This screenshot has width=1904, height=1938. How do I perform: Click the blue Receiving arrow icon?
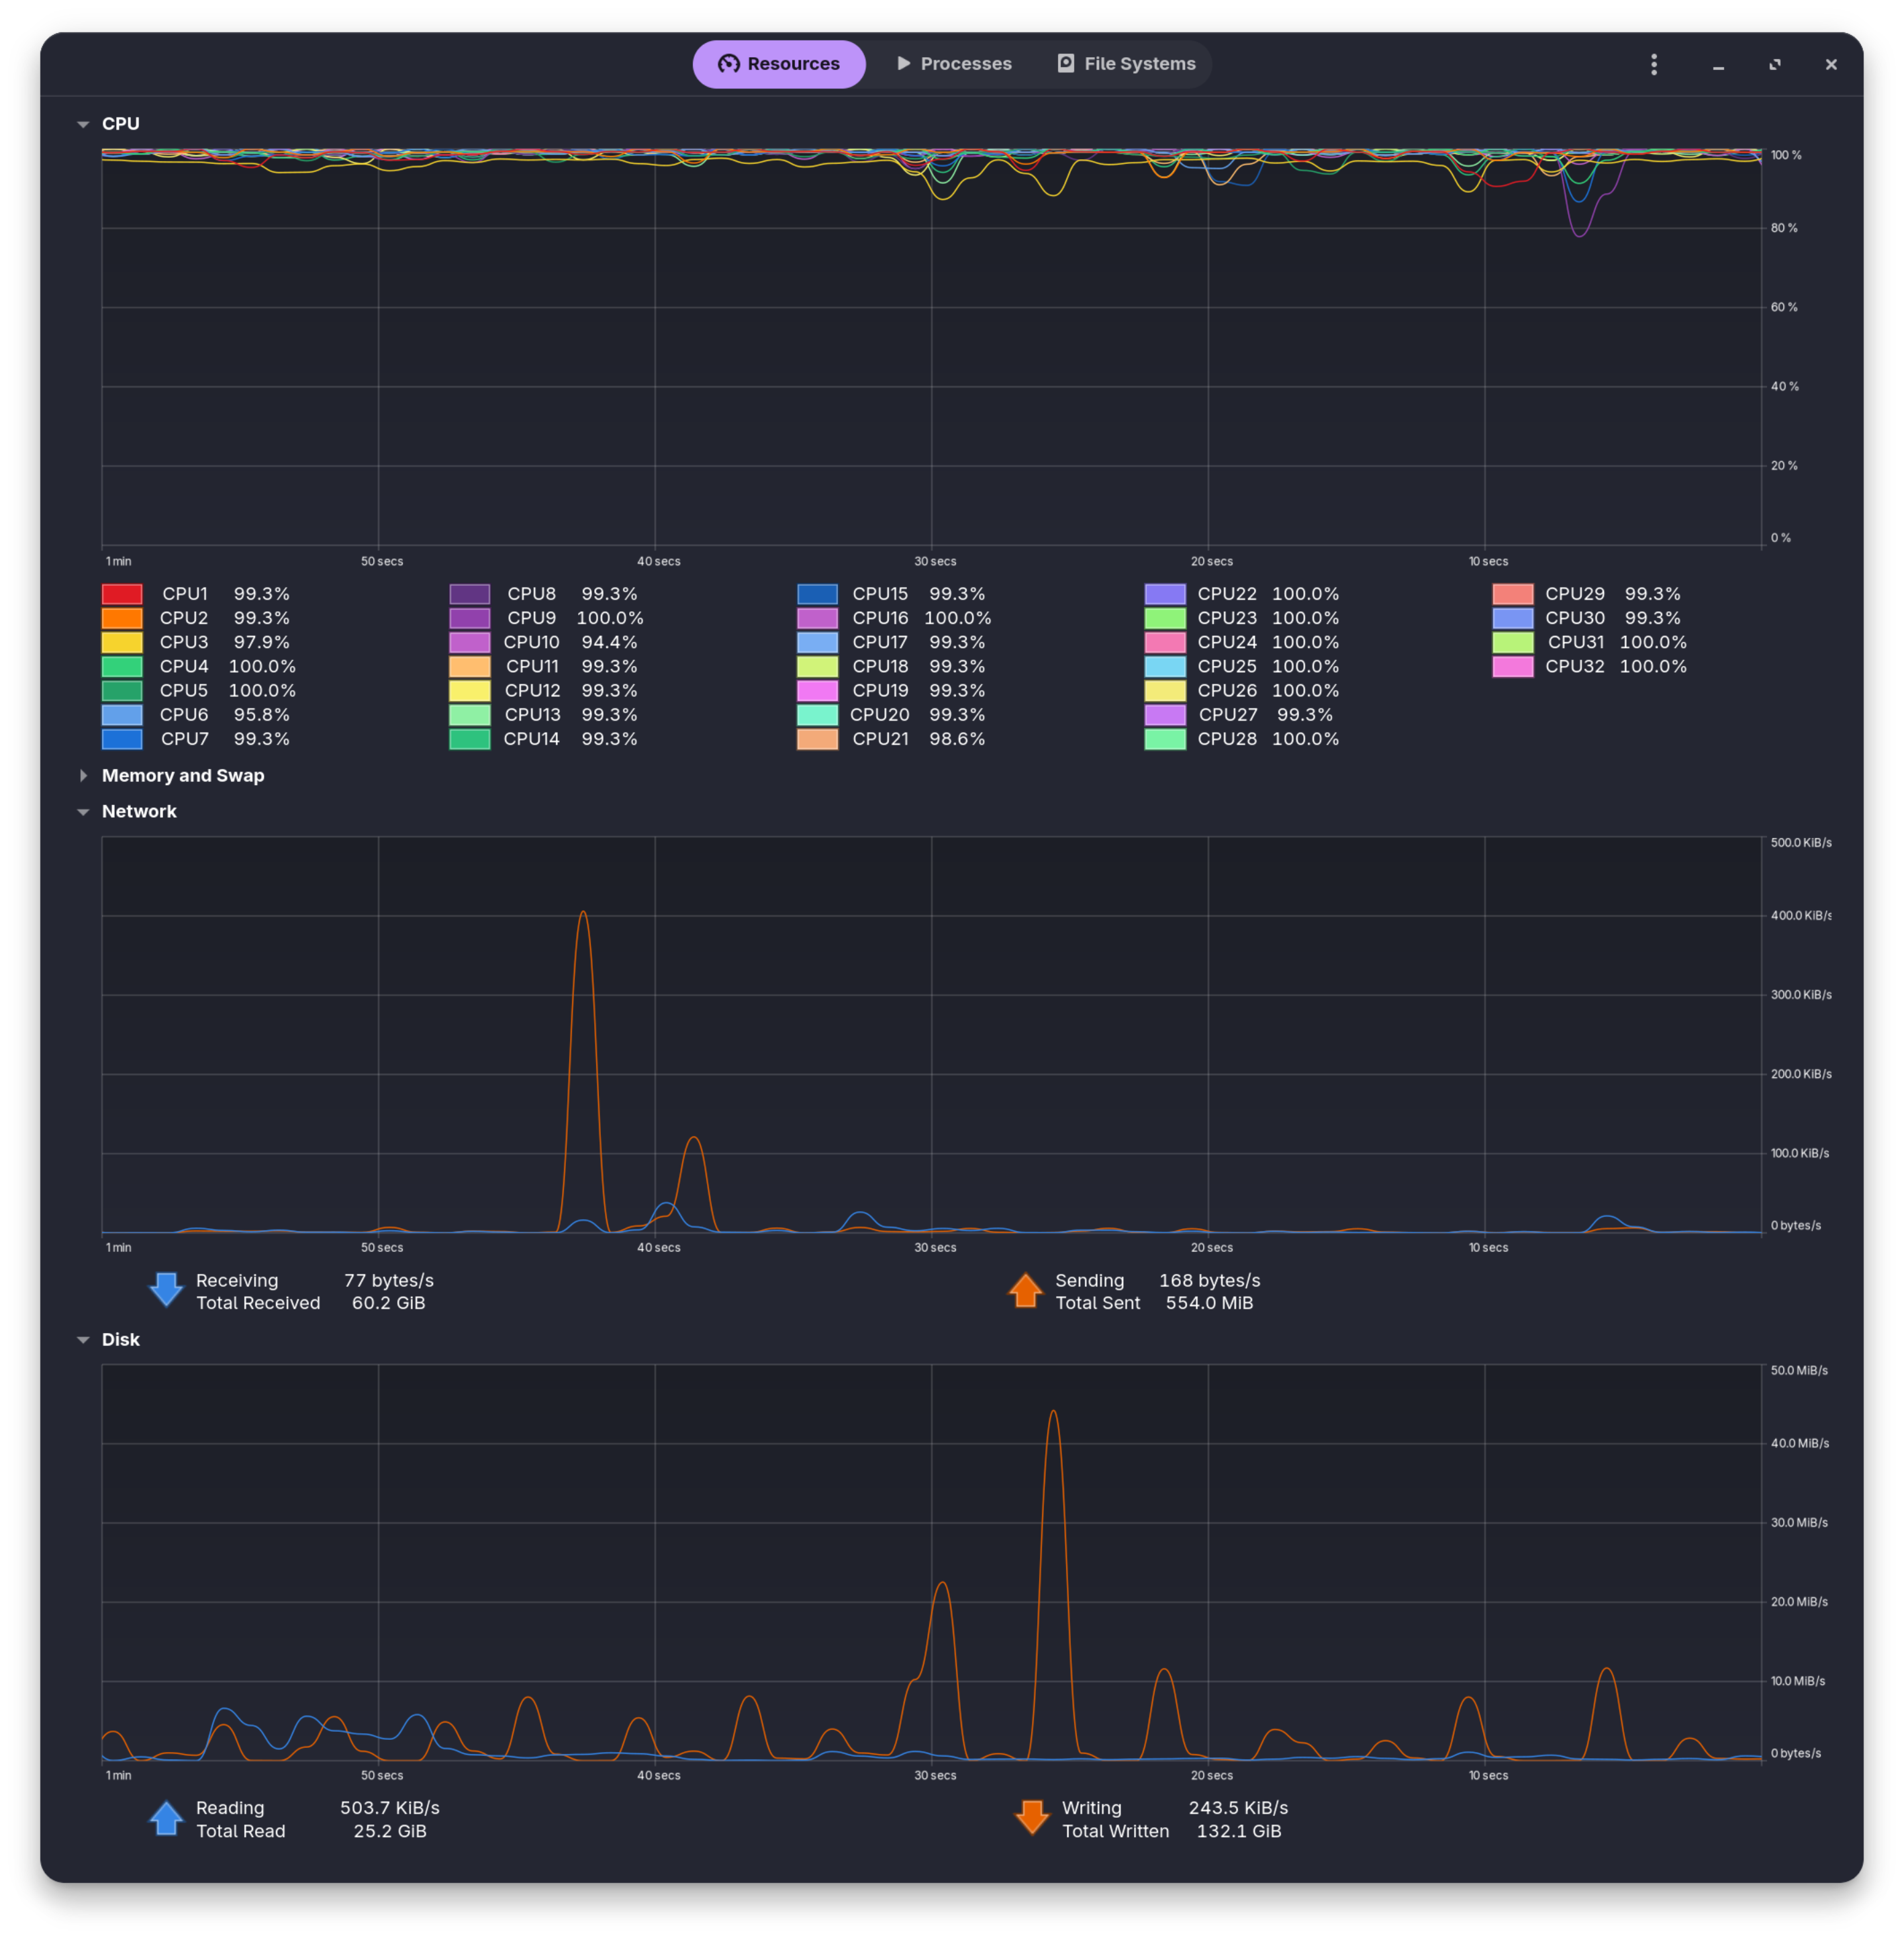point(166,1291)
